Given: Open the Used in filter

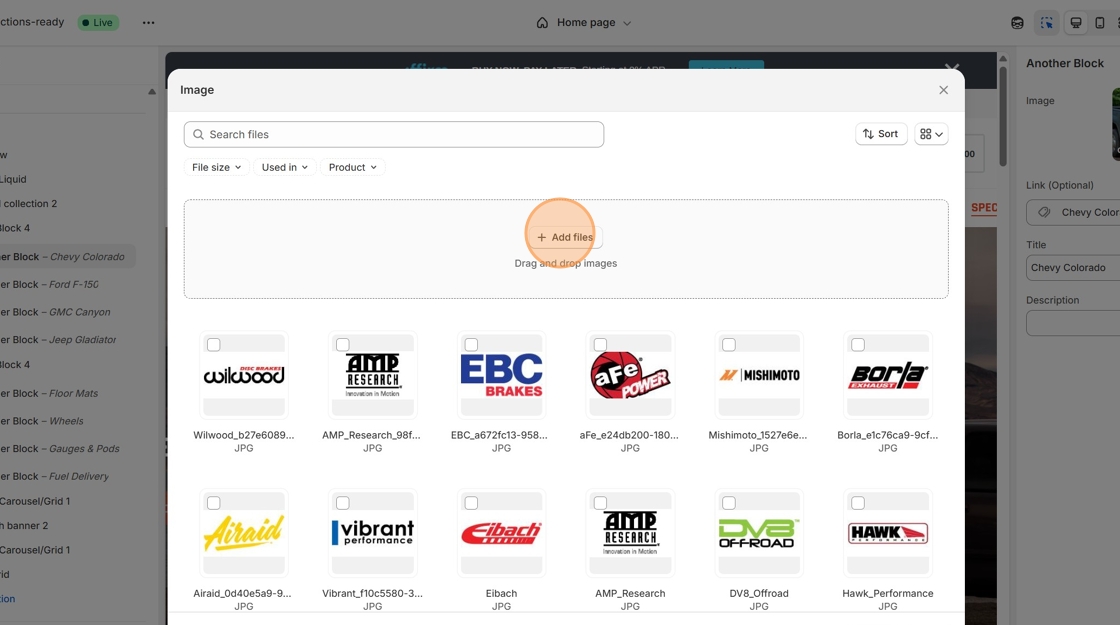Looking at the screenshot, I should (x=284, y=167).
